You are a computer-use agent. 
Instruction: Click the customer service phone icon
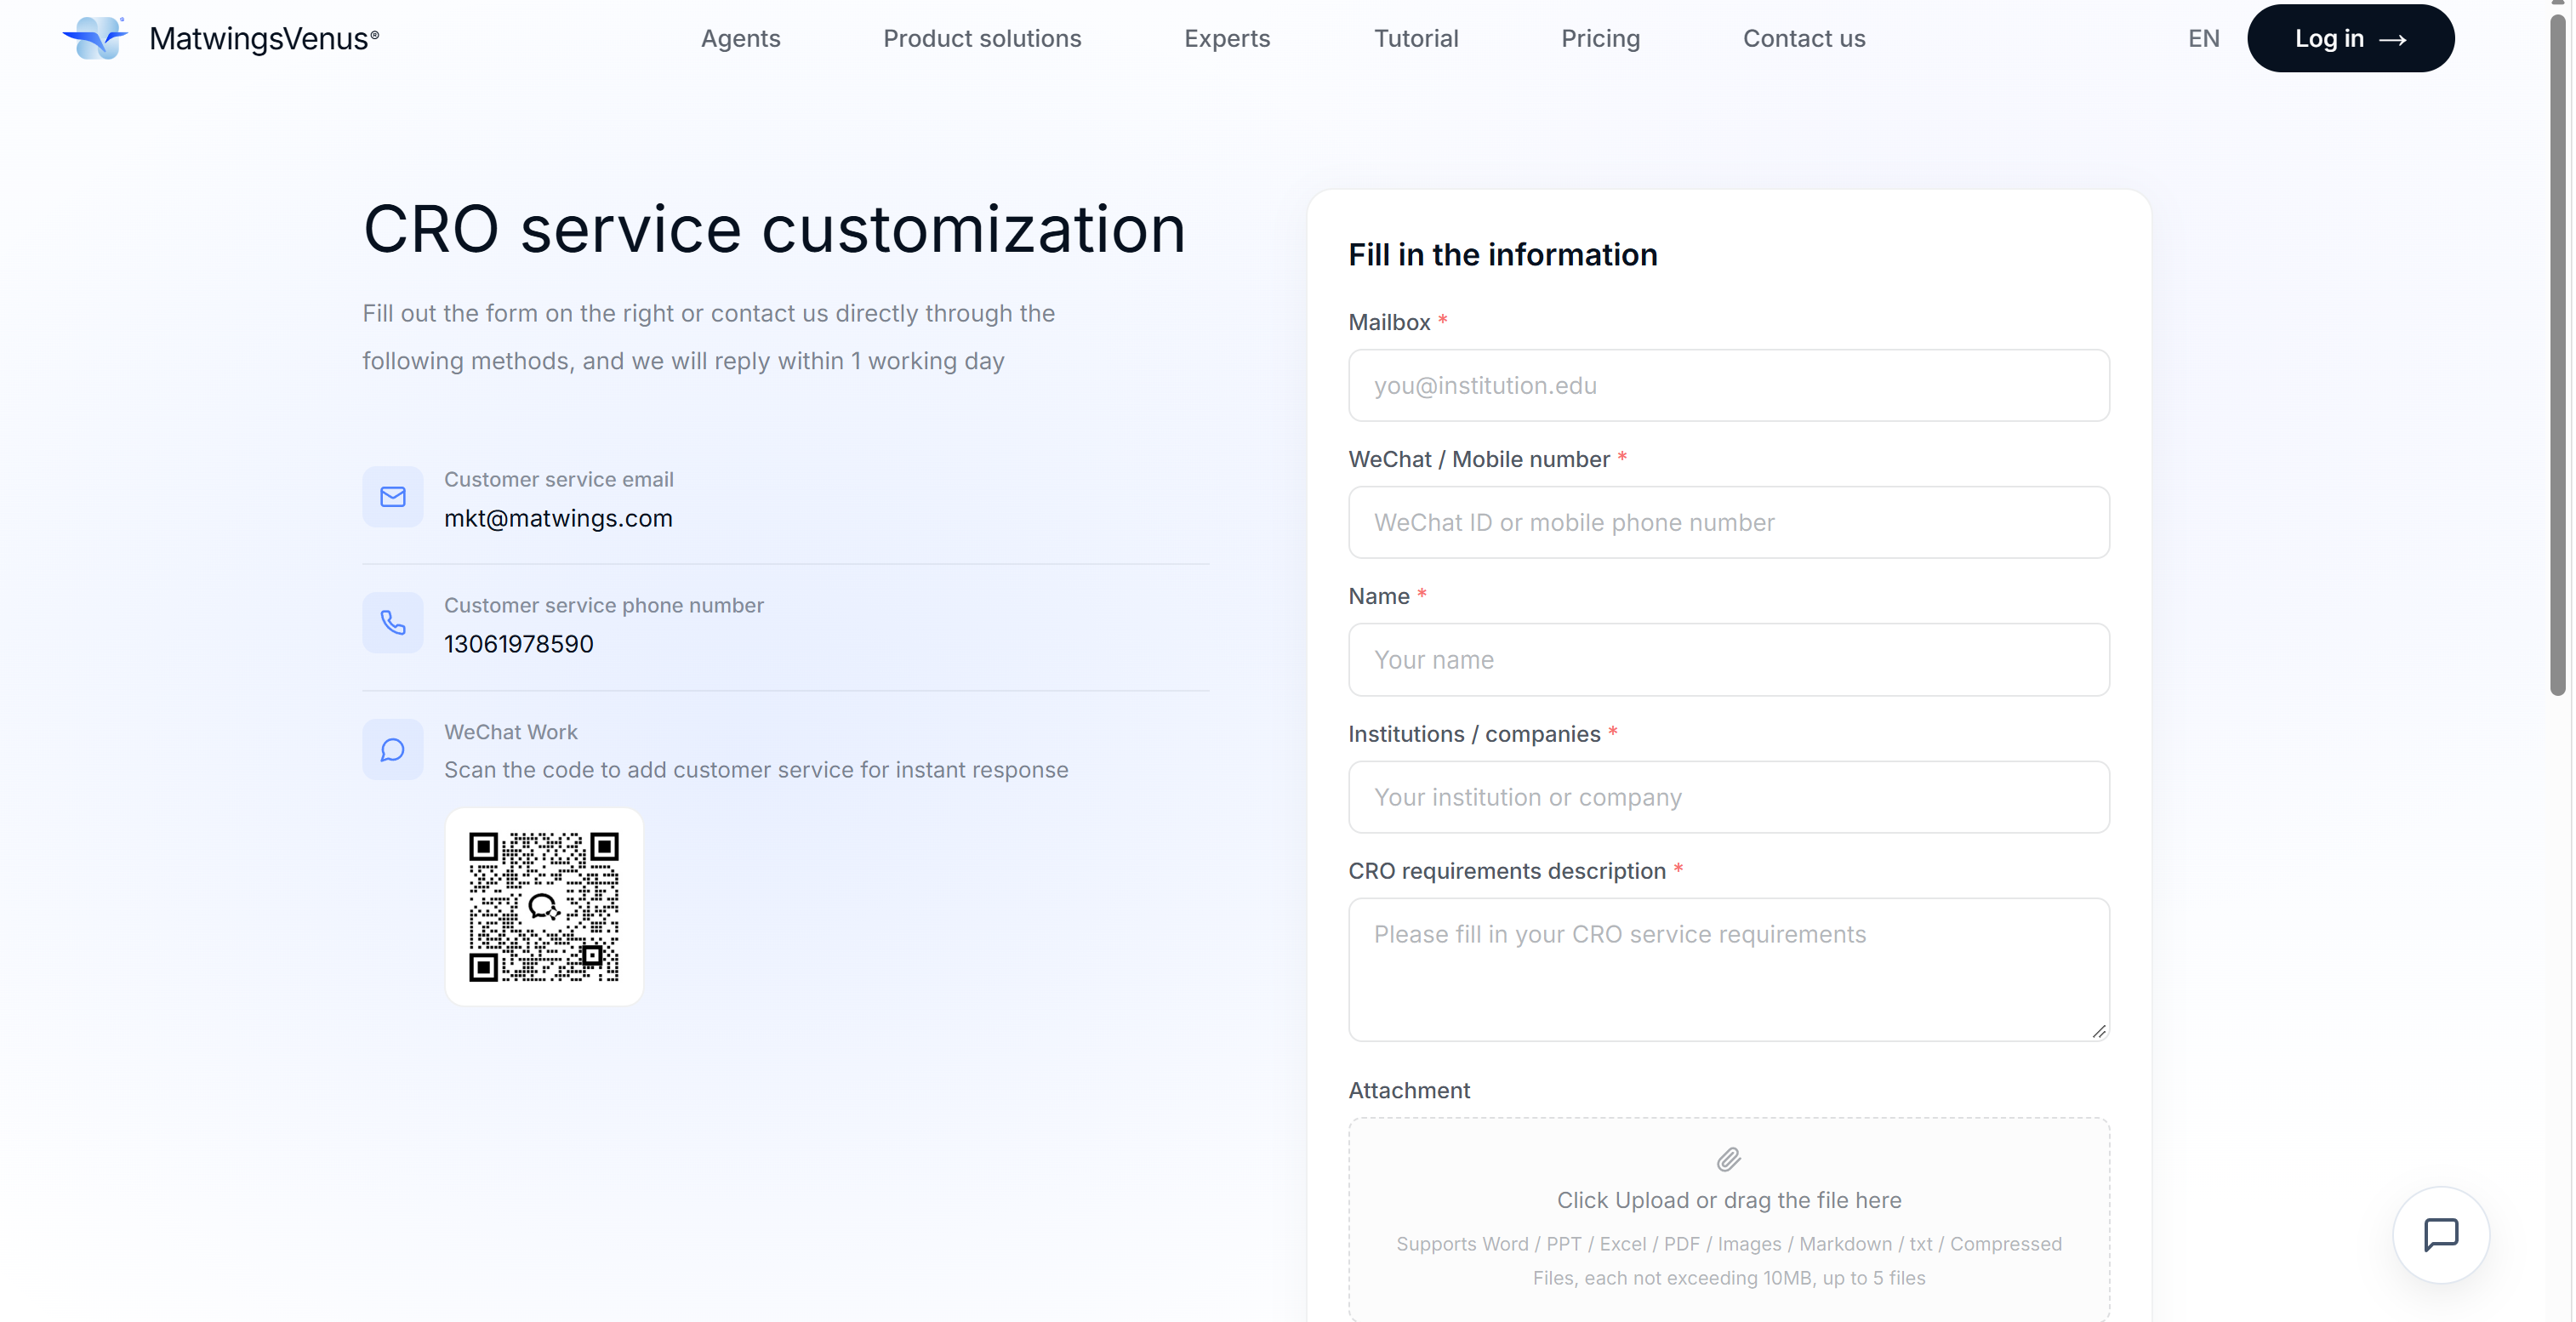tap(393, 623)
